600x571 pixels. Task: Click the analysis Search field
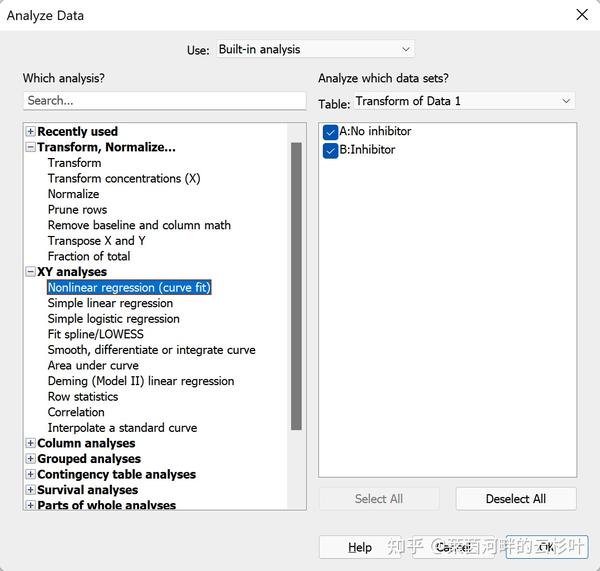165,101
